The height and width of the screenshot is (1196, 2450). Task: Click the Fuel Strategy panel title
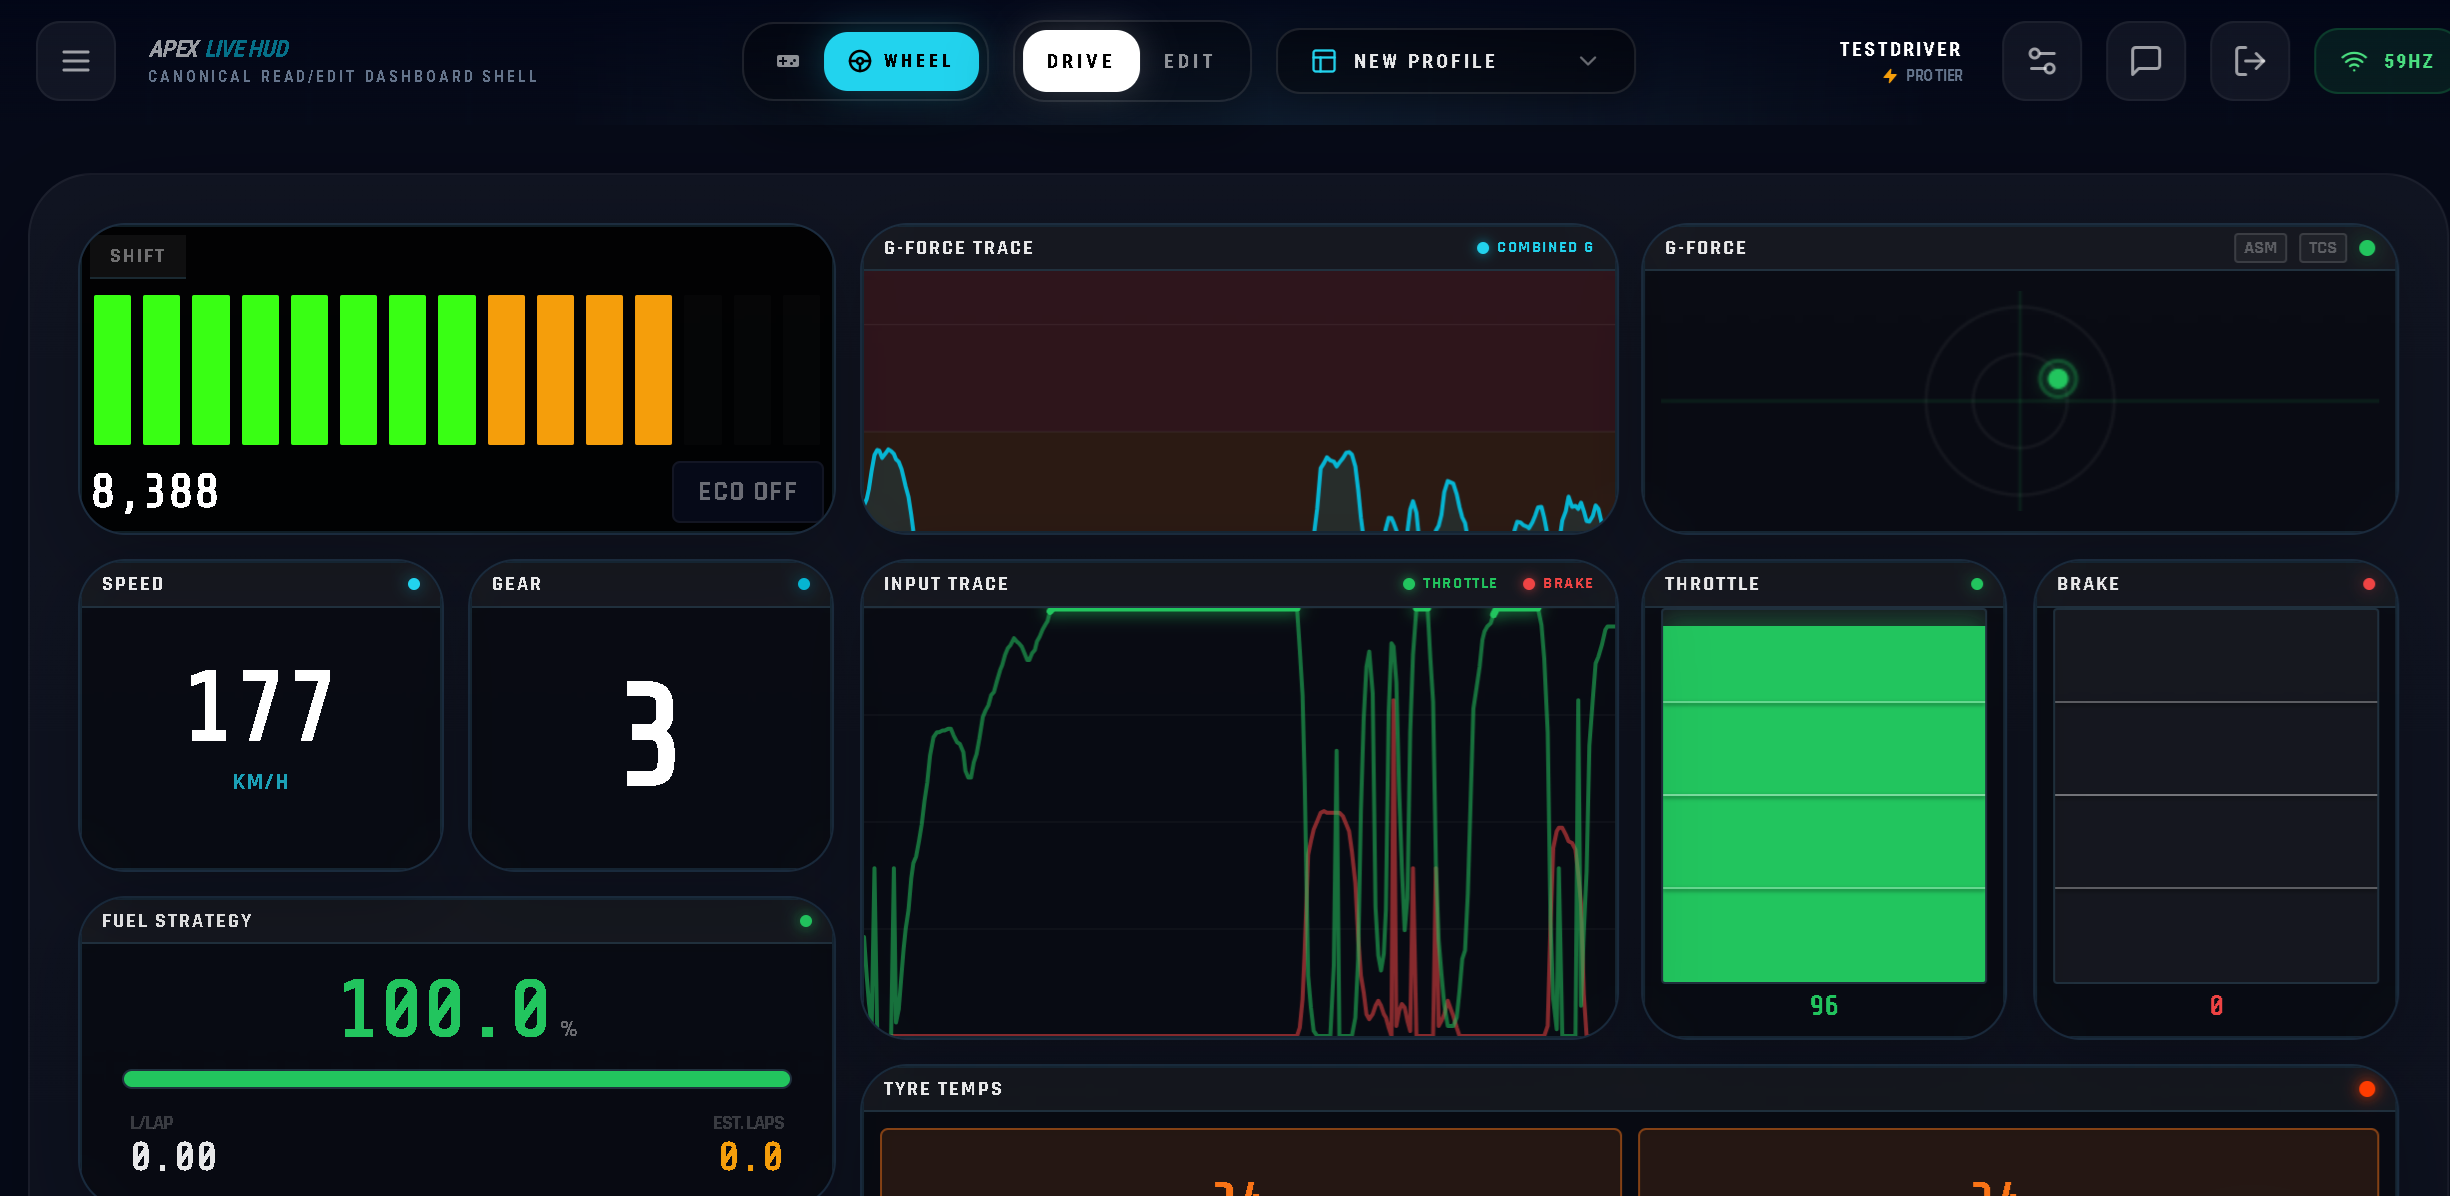(x=177, y=921)
